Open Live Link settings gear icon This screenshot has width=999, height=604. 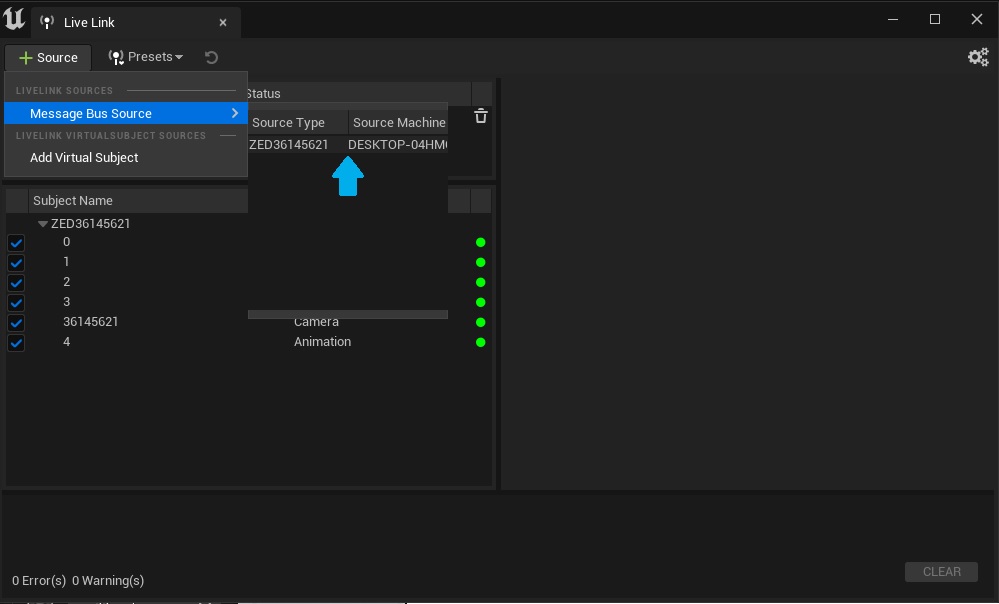pos(978,57)
